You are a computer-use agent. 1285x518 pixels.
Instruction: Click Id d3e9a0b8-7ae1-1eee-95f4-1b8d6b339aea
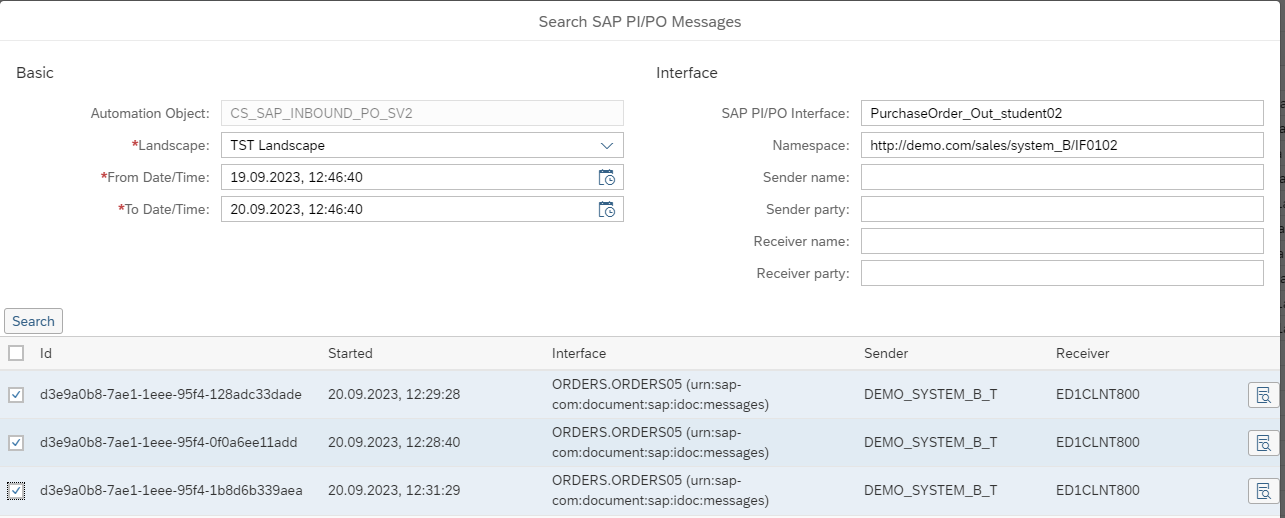click(171, 491)
